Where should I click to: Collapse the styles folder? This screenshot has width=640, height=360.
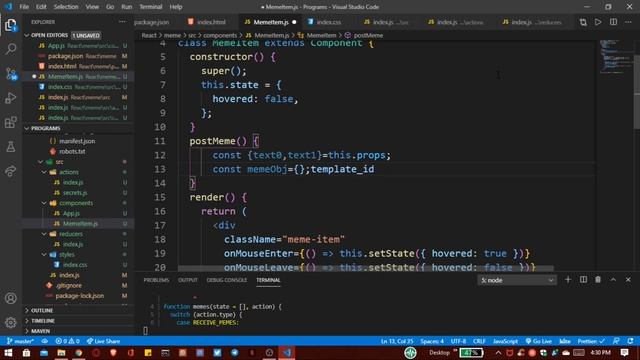tap(44, 254)
